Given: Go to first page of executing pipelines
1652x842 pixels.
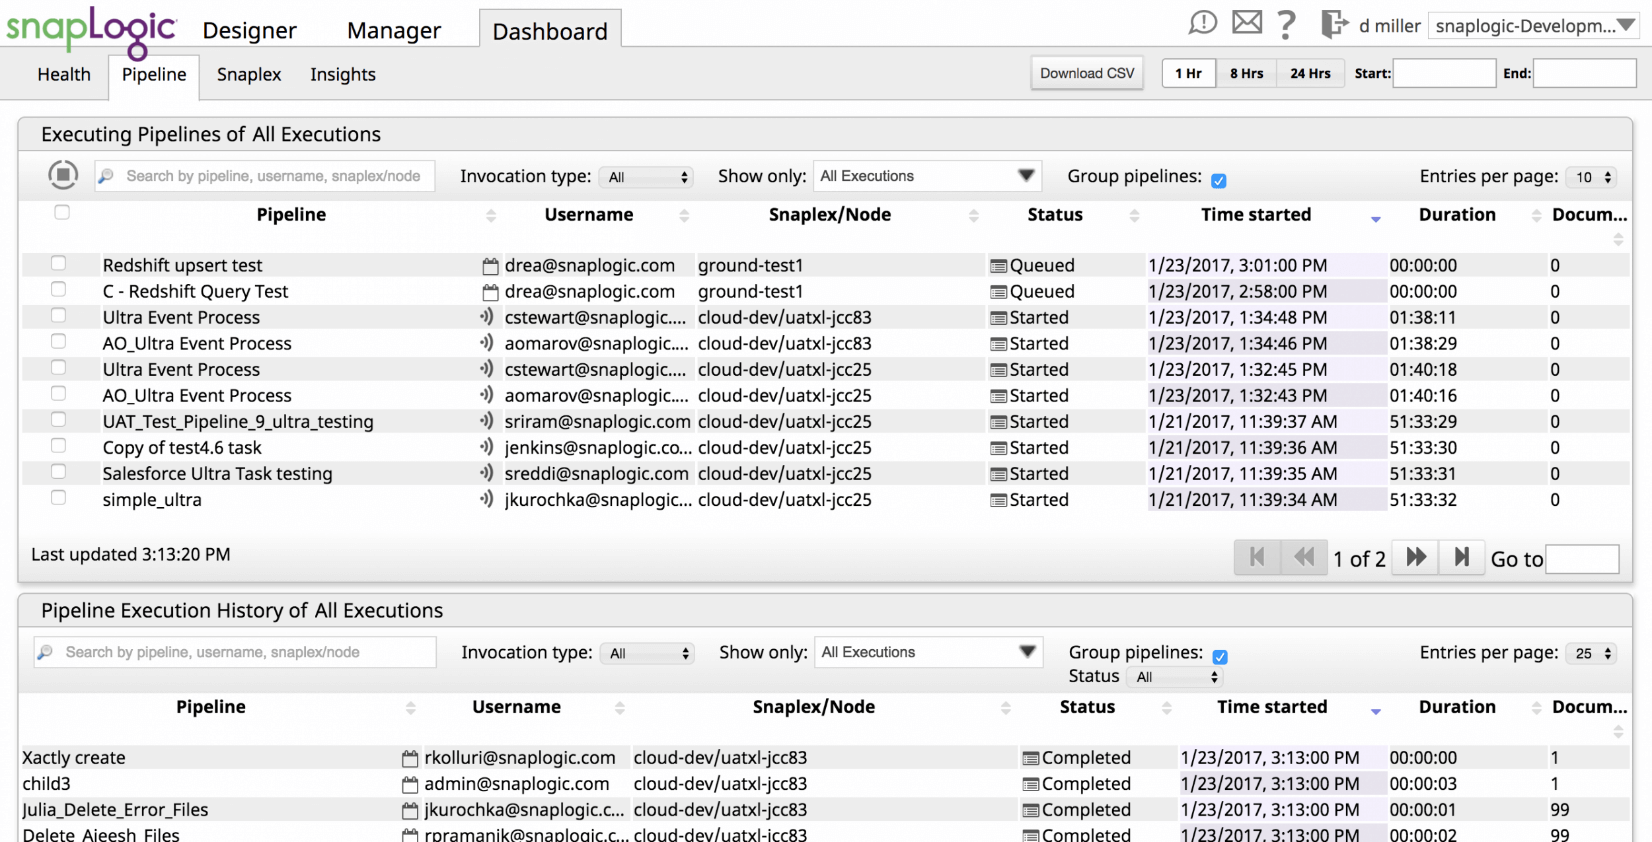Looking at the screenshot, I should coord(1258,557).
